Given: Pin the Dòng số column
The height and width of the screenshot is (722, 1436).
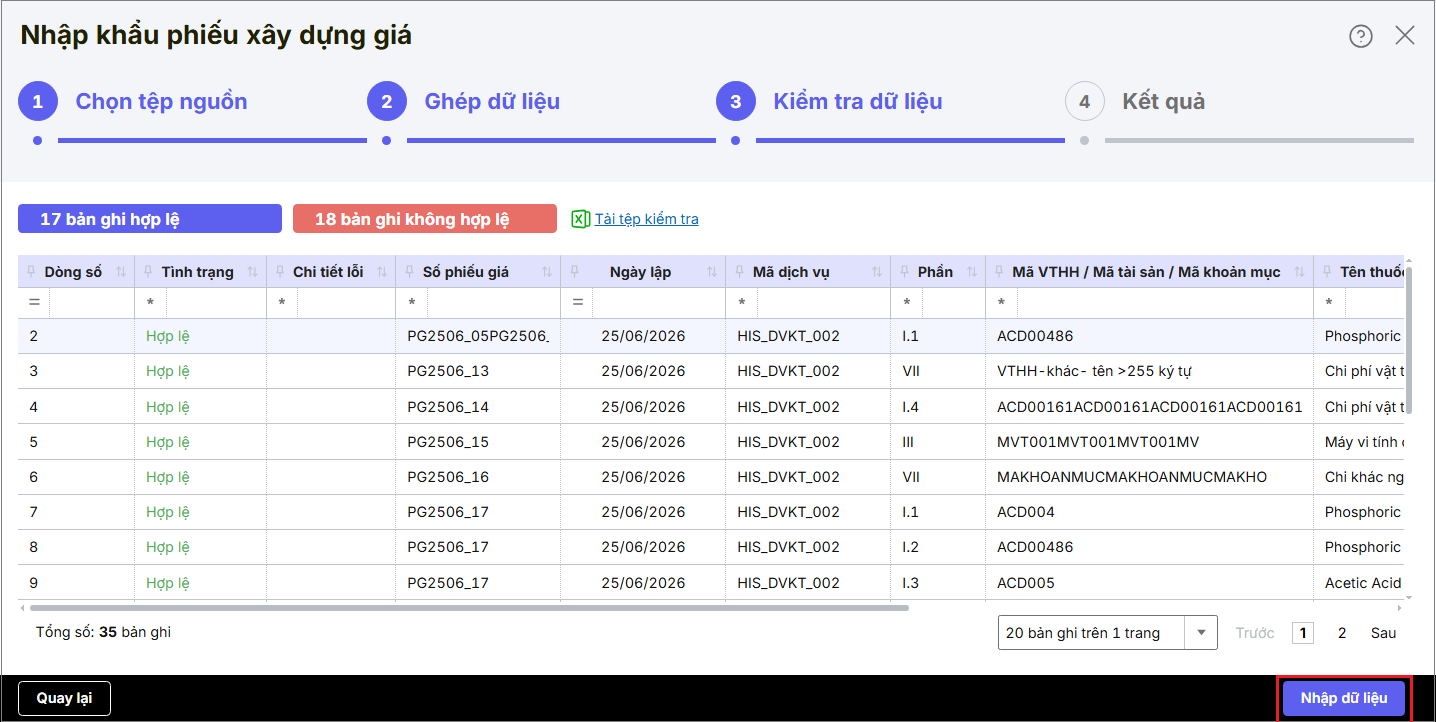Looking at the screenshot, I should (x=31, y=272).
